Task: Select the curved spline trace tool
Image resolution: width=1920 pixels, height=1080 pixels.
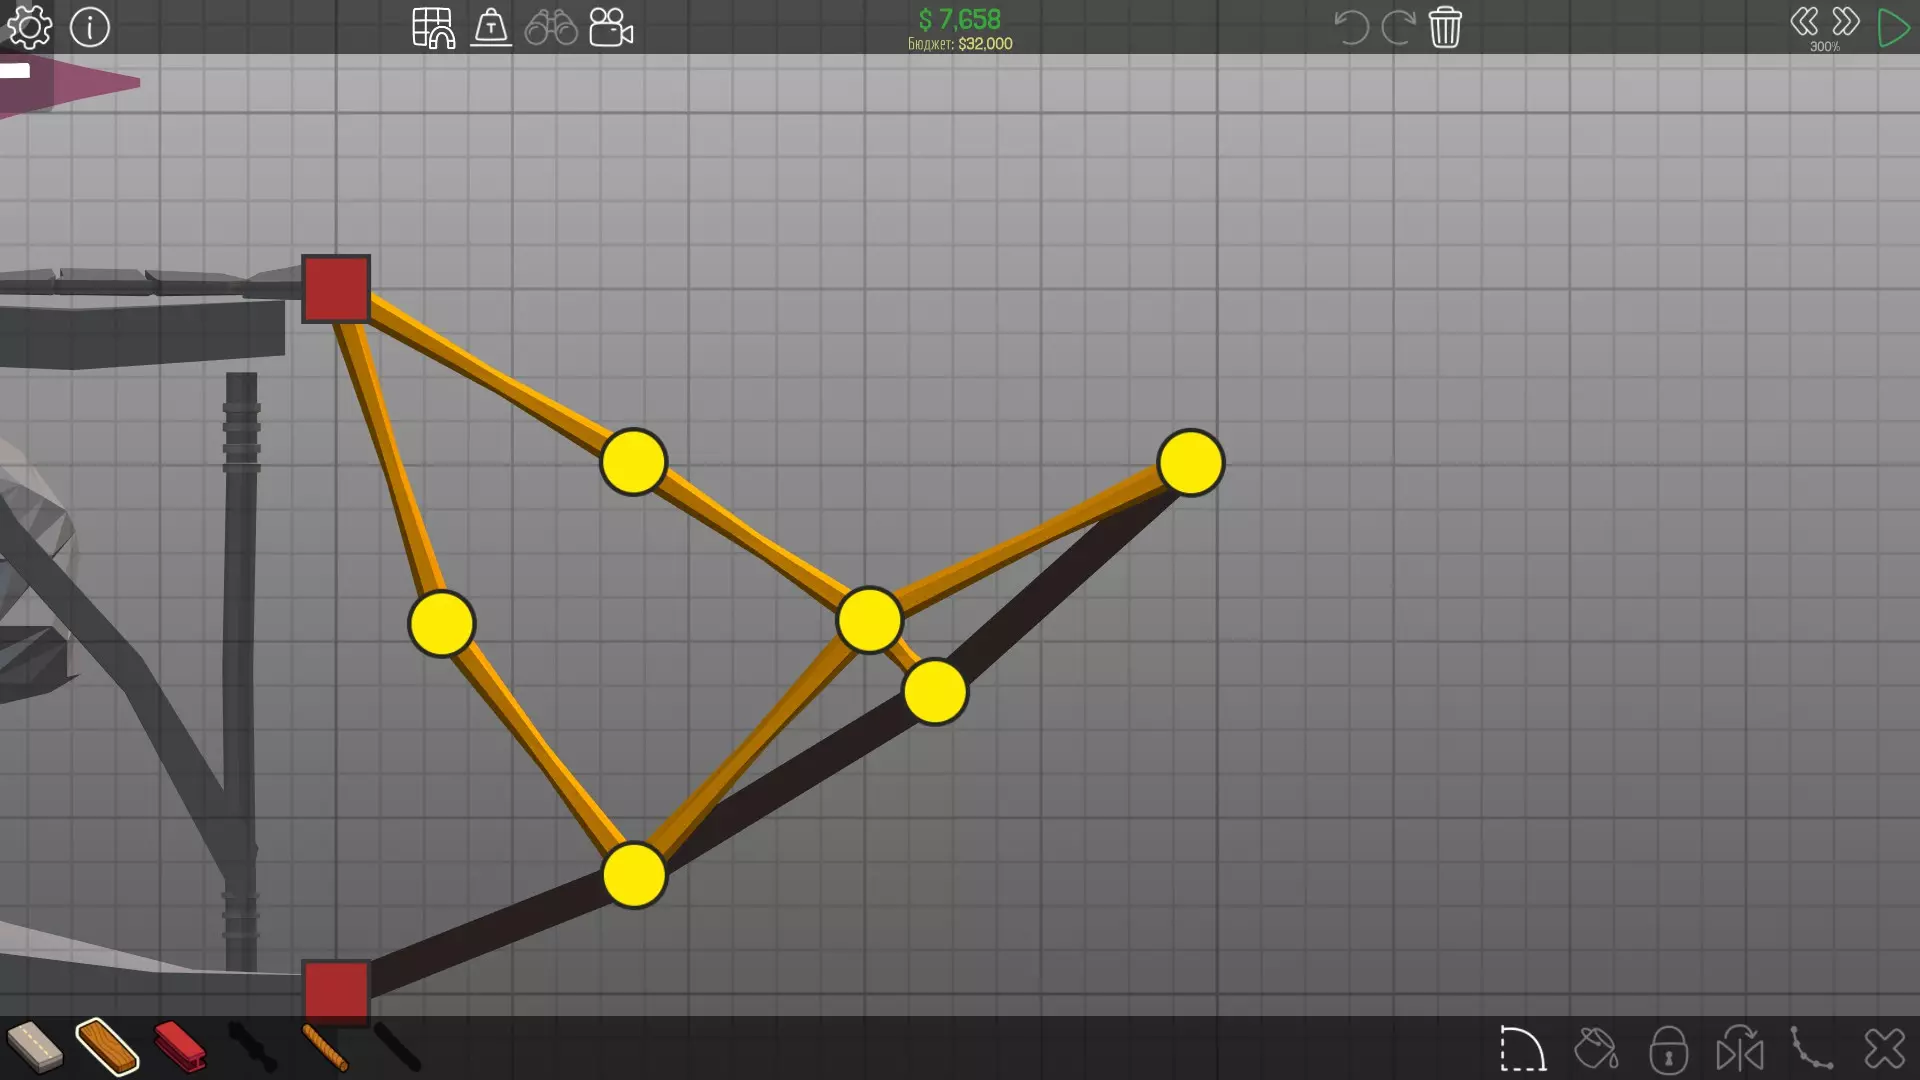Action: [x=1812, y=1049]
